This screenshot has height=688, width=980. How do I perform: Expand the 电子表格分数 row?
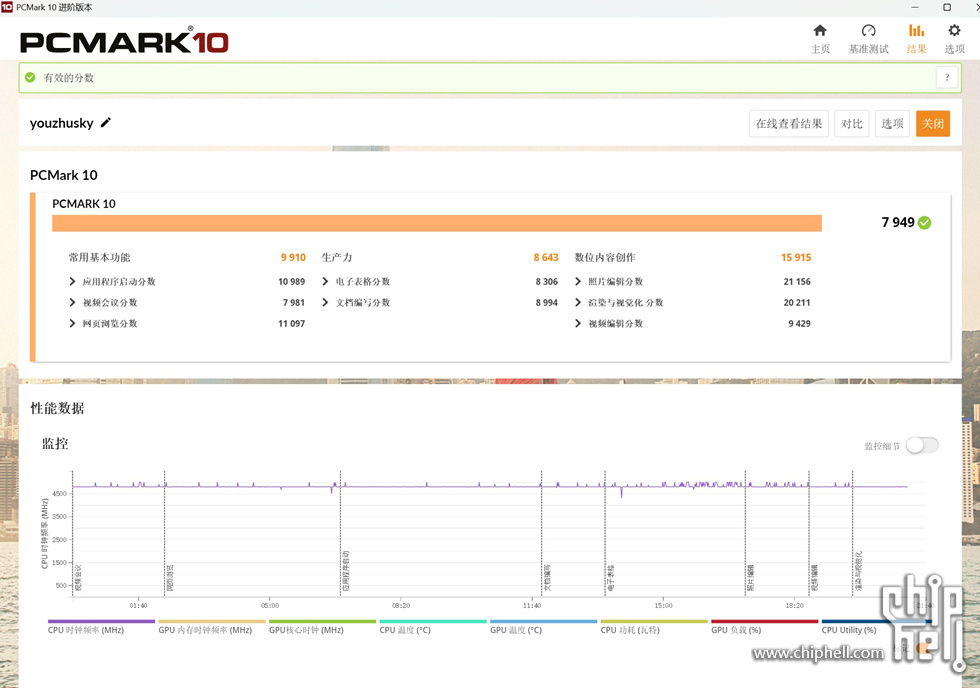(x=325, y=281)
